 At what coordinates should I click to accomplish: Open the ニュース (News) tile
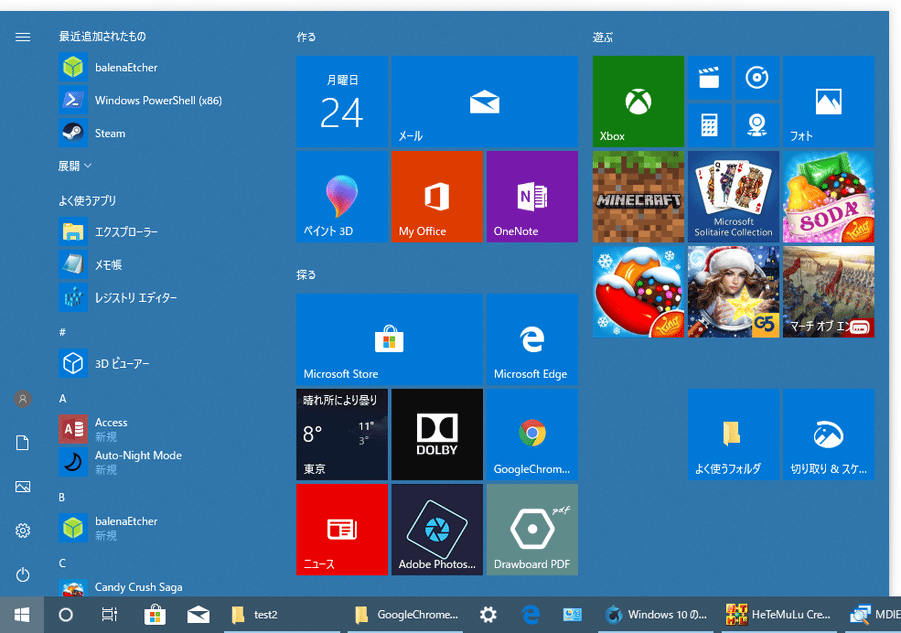click(342, 530)
